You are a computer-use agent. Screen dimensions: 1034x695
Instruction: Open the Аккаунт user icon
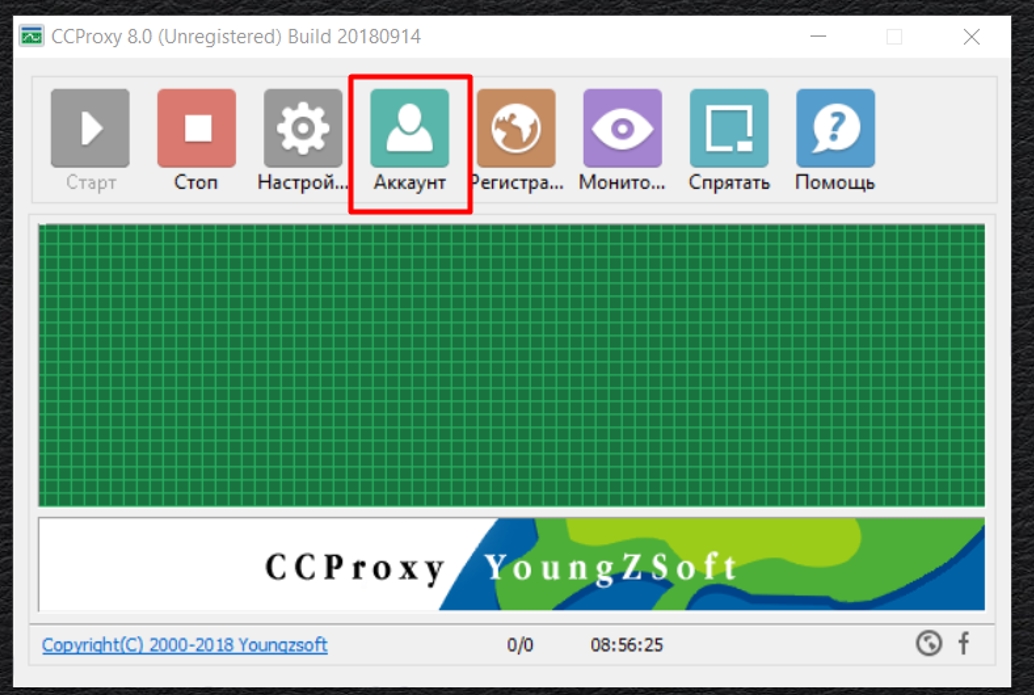410,128
